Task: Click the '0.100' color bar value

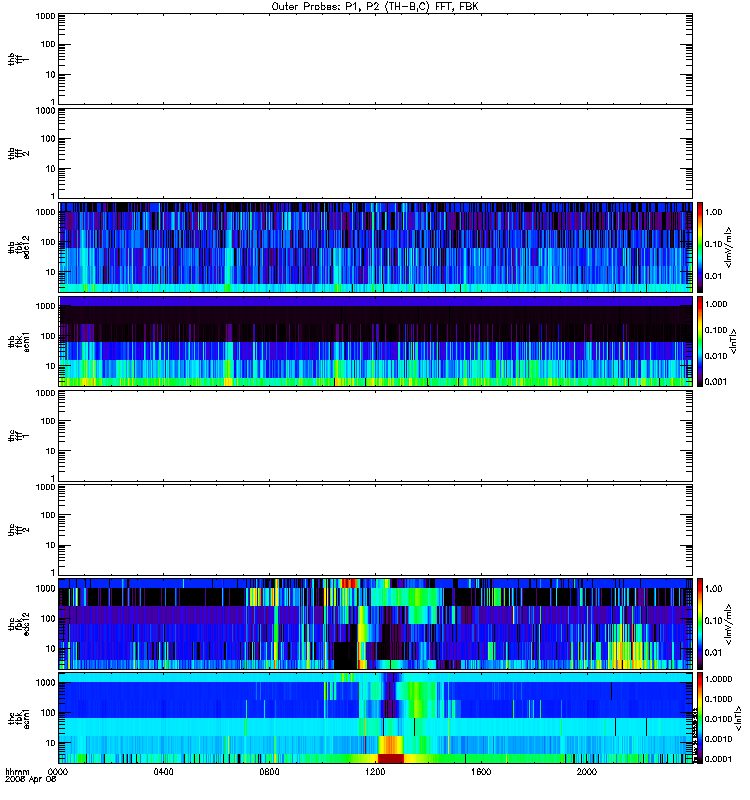Action: point(716,330)
